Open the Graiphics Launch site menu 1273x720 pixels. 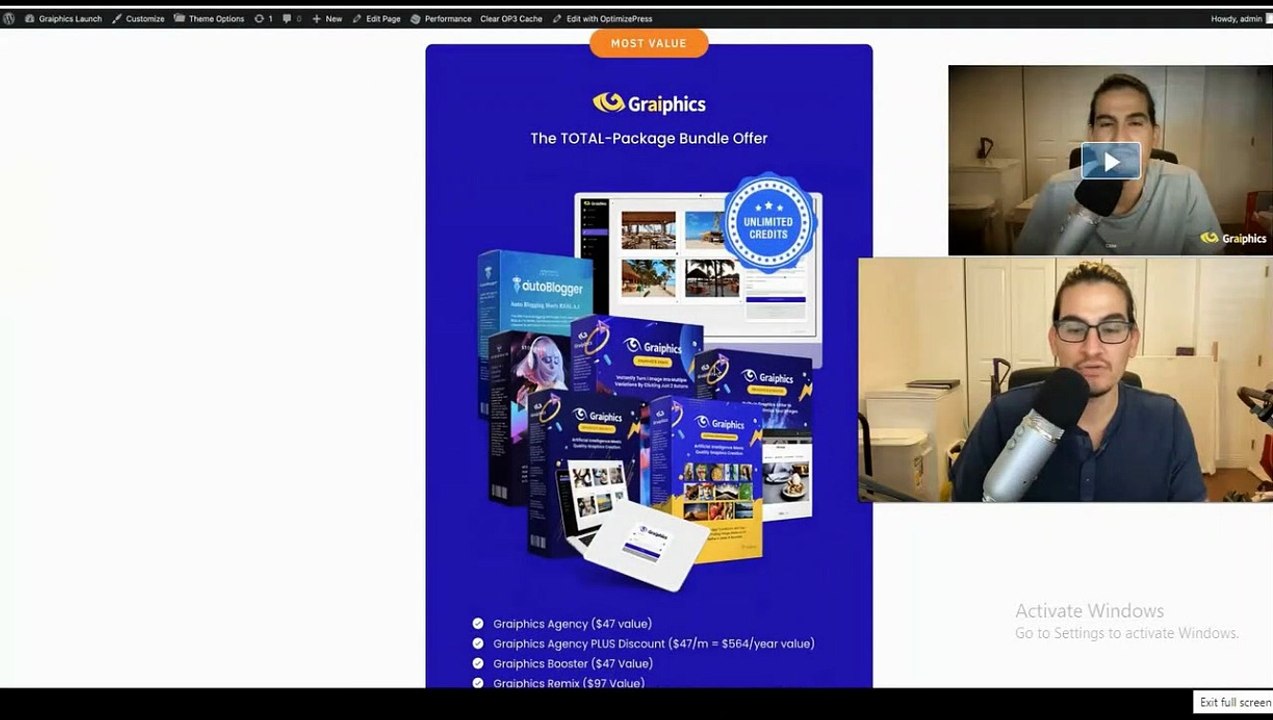pyautogui.click(x=63, y=19)
